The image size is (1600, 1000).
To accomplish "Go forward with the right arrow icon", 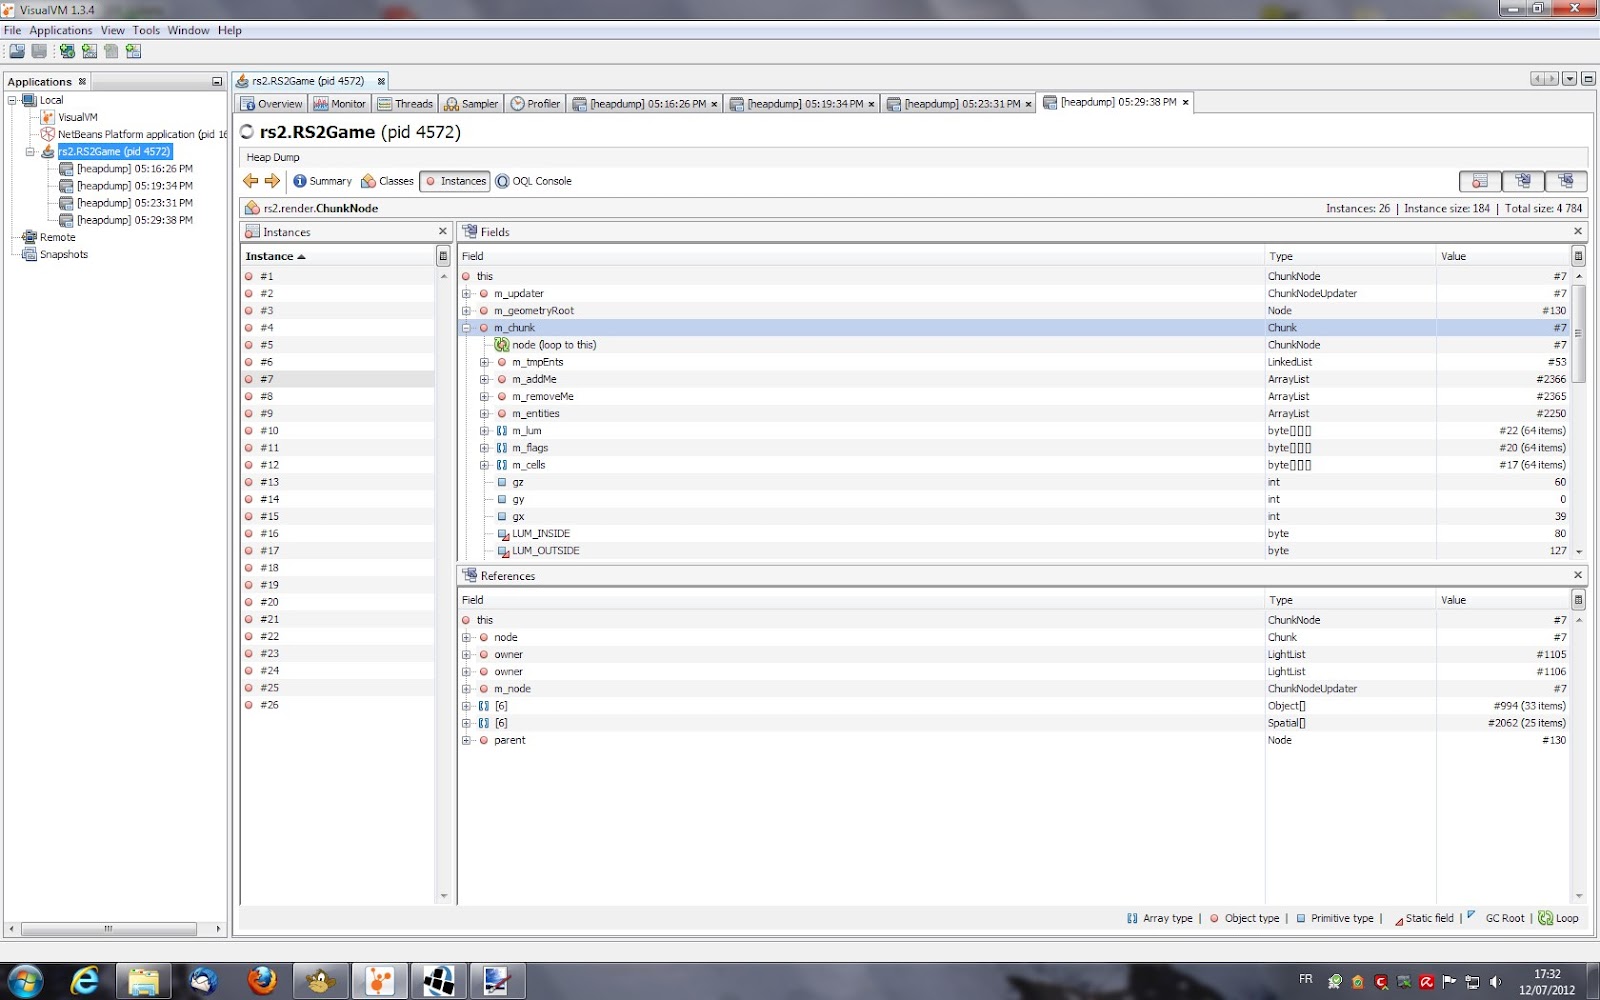I will (x=272, y=181).
